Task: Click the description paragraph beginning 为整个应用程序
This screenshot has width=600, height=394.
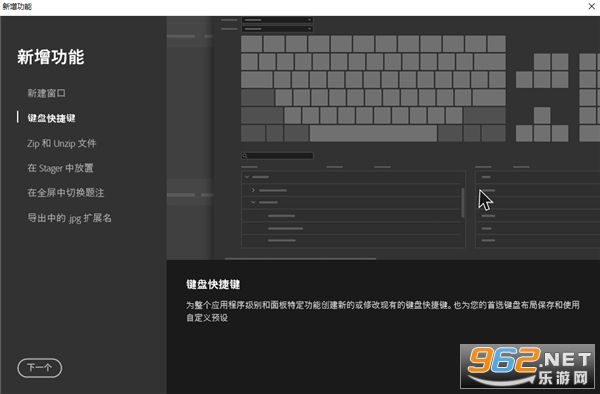Action: click(x=383, y=311)
